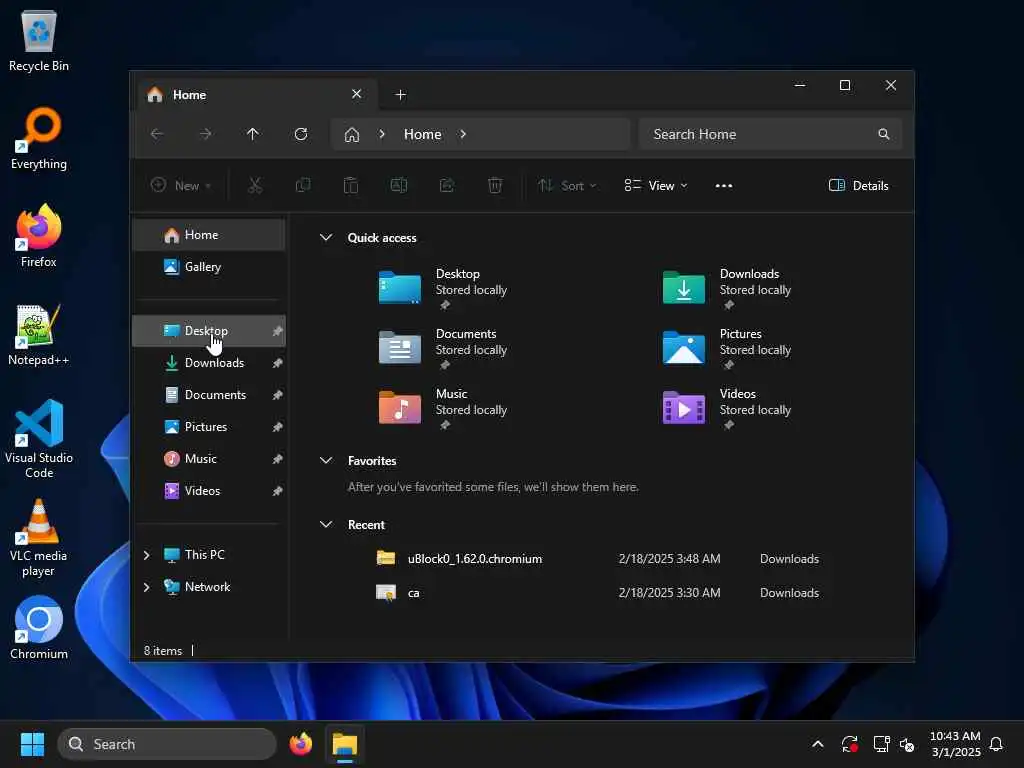Show hidden system tray icons
1024x768 pixels.
click(818, 744)
